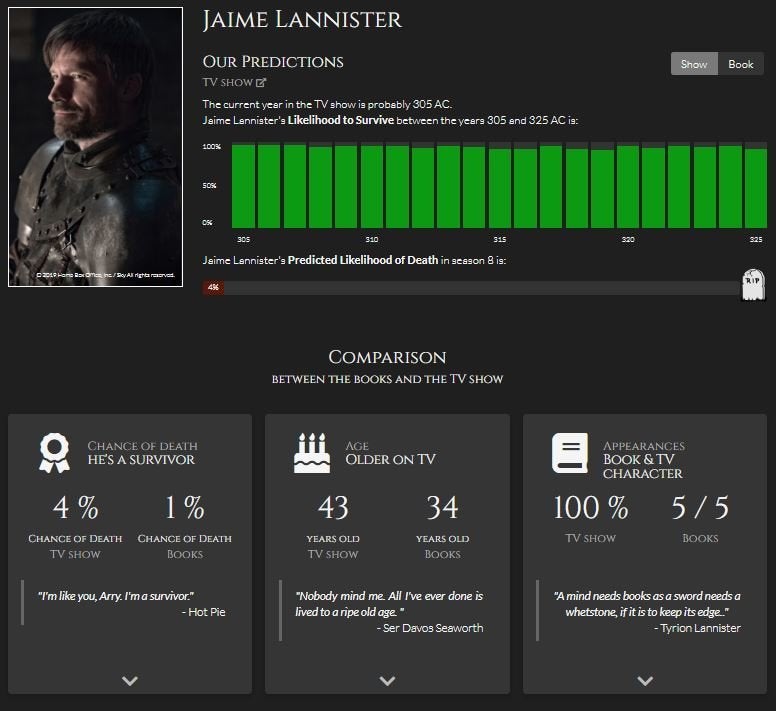Click the 100% axis label
Screen dimensions: 776x711
211,147
